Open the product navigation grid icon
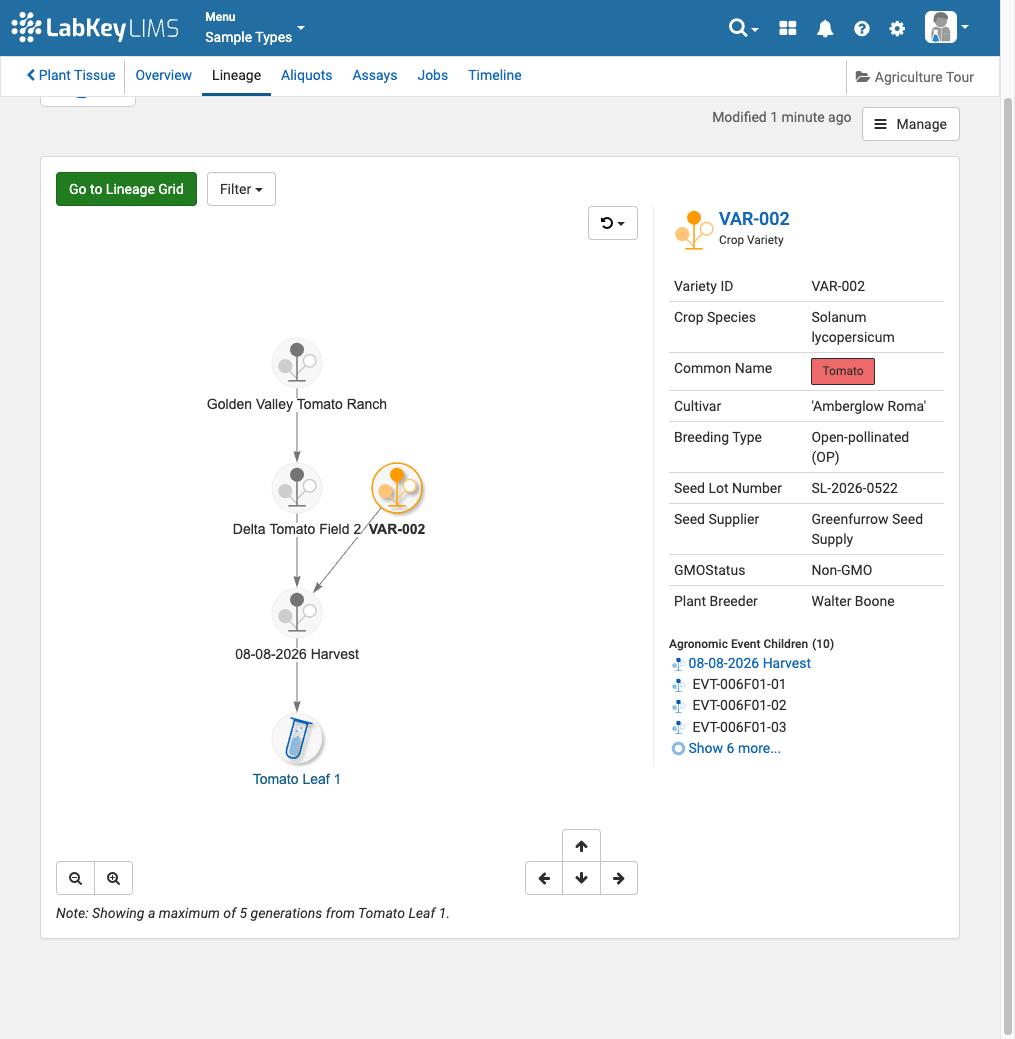Viewport: 1015px width, 1039px height. point(787,28)
